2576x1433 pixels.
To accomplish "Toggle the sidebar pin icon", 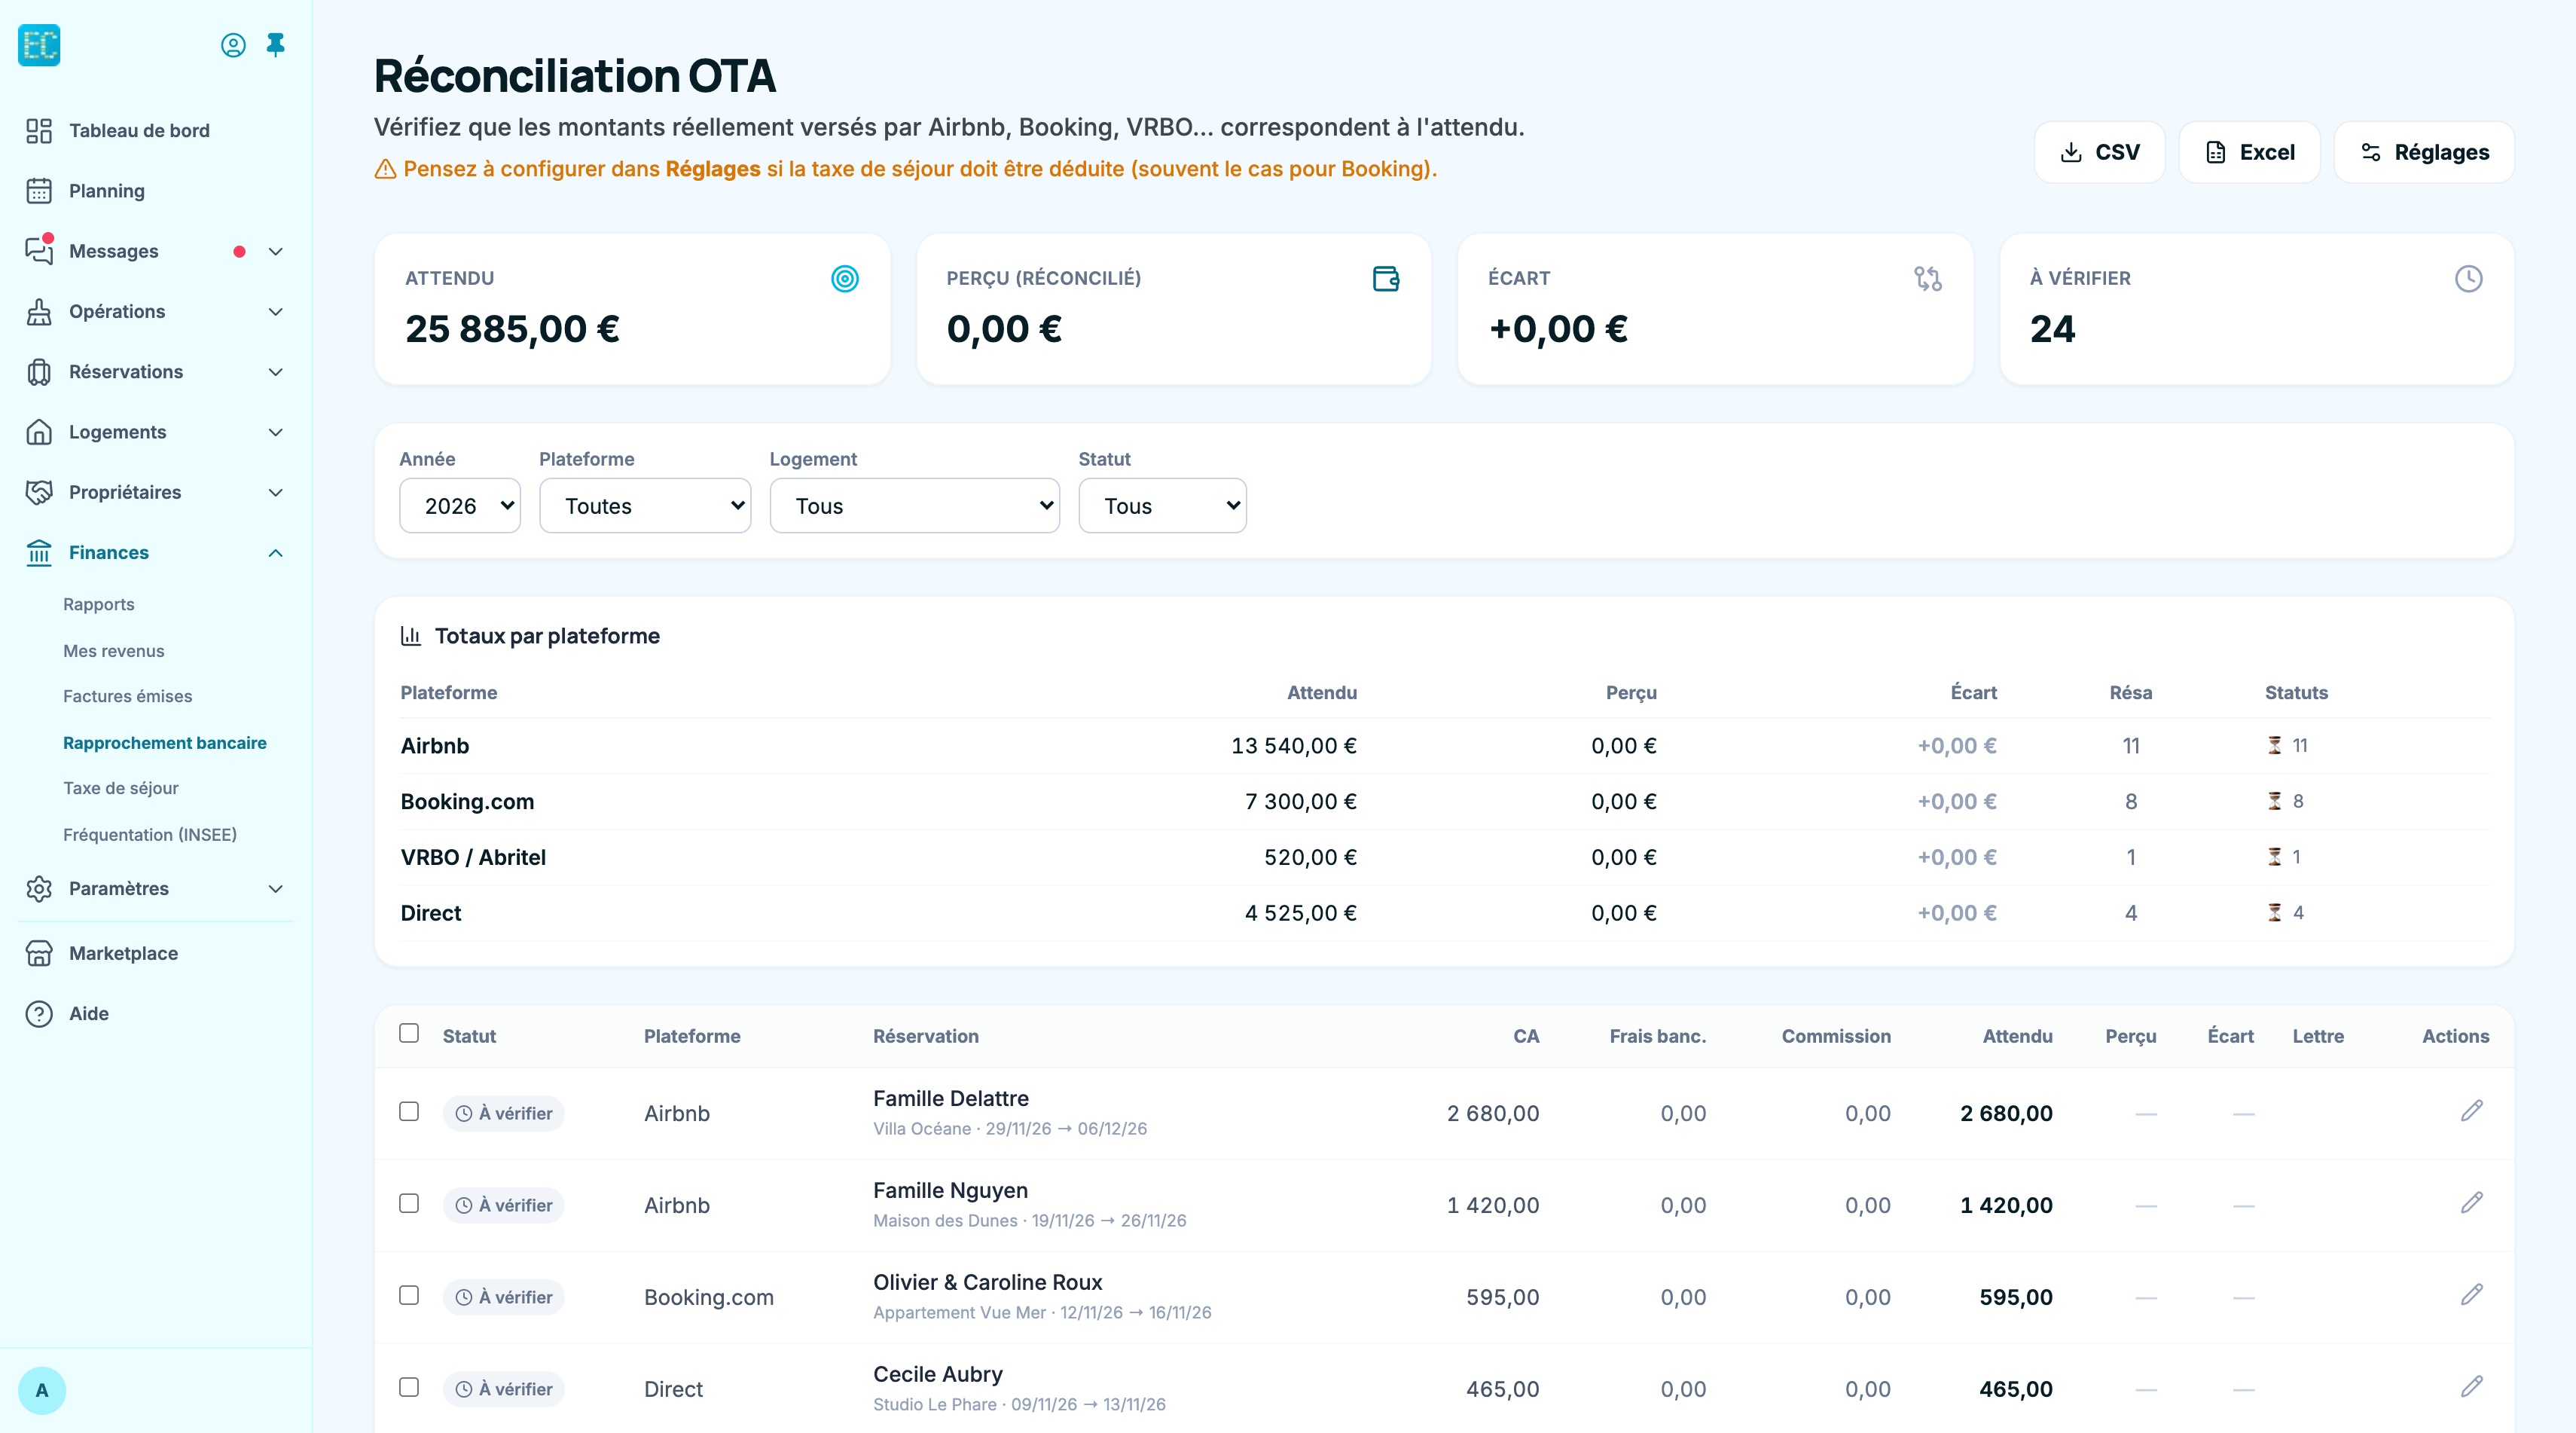I will click(x=276, y=45).
